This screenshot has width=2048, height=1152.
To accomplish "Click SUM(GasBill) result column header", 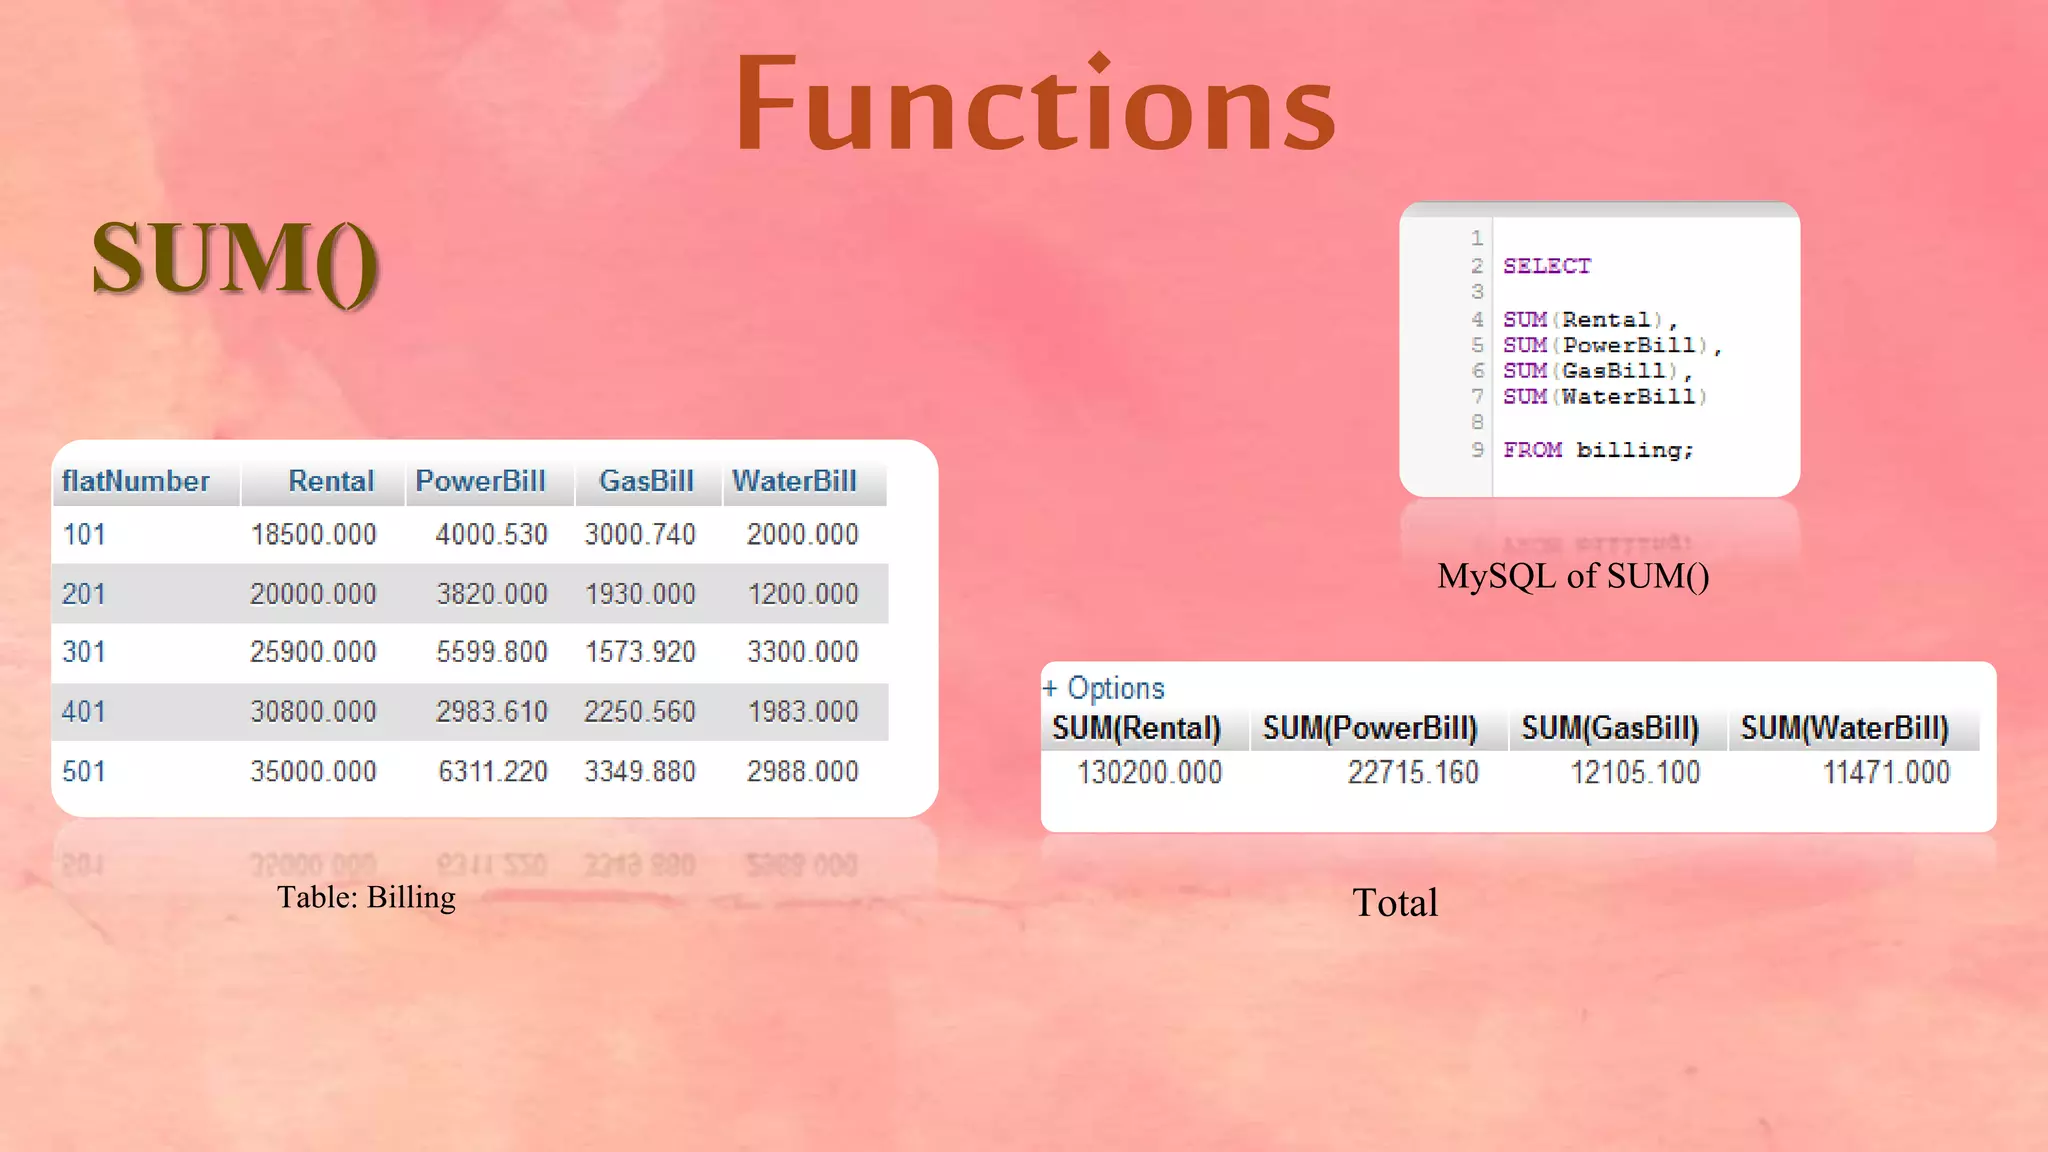I will (x=1610, y=729).
